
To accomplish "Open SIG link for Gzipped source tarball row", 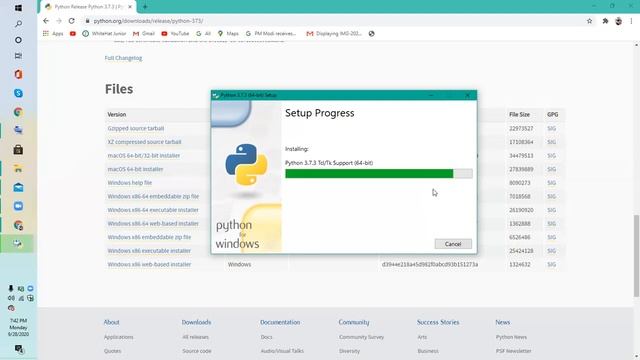I will coord(551,128).
